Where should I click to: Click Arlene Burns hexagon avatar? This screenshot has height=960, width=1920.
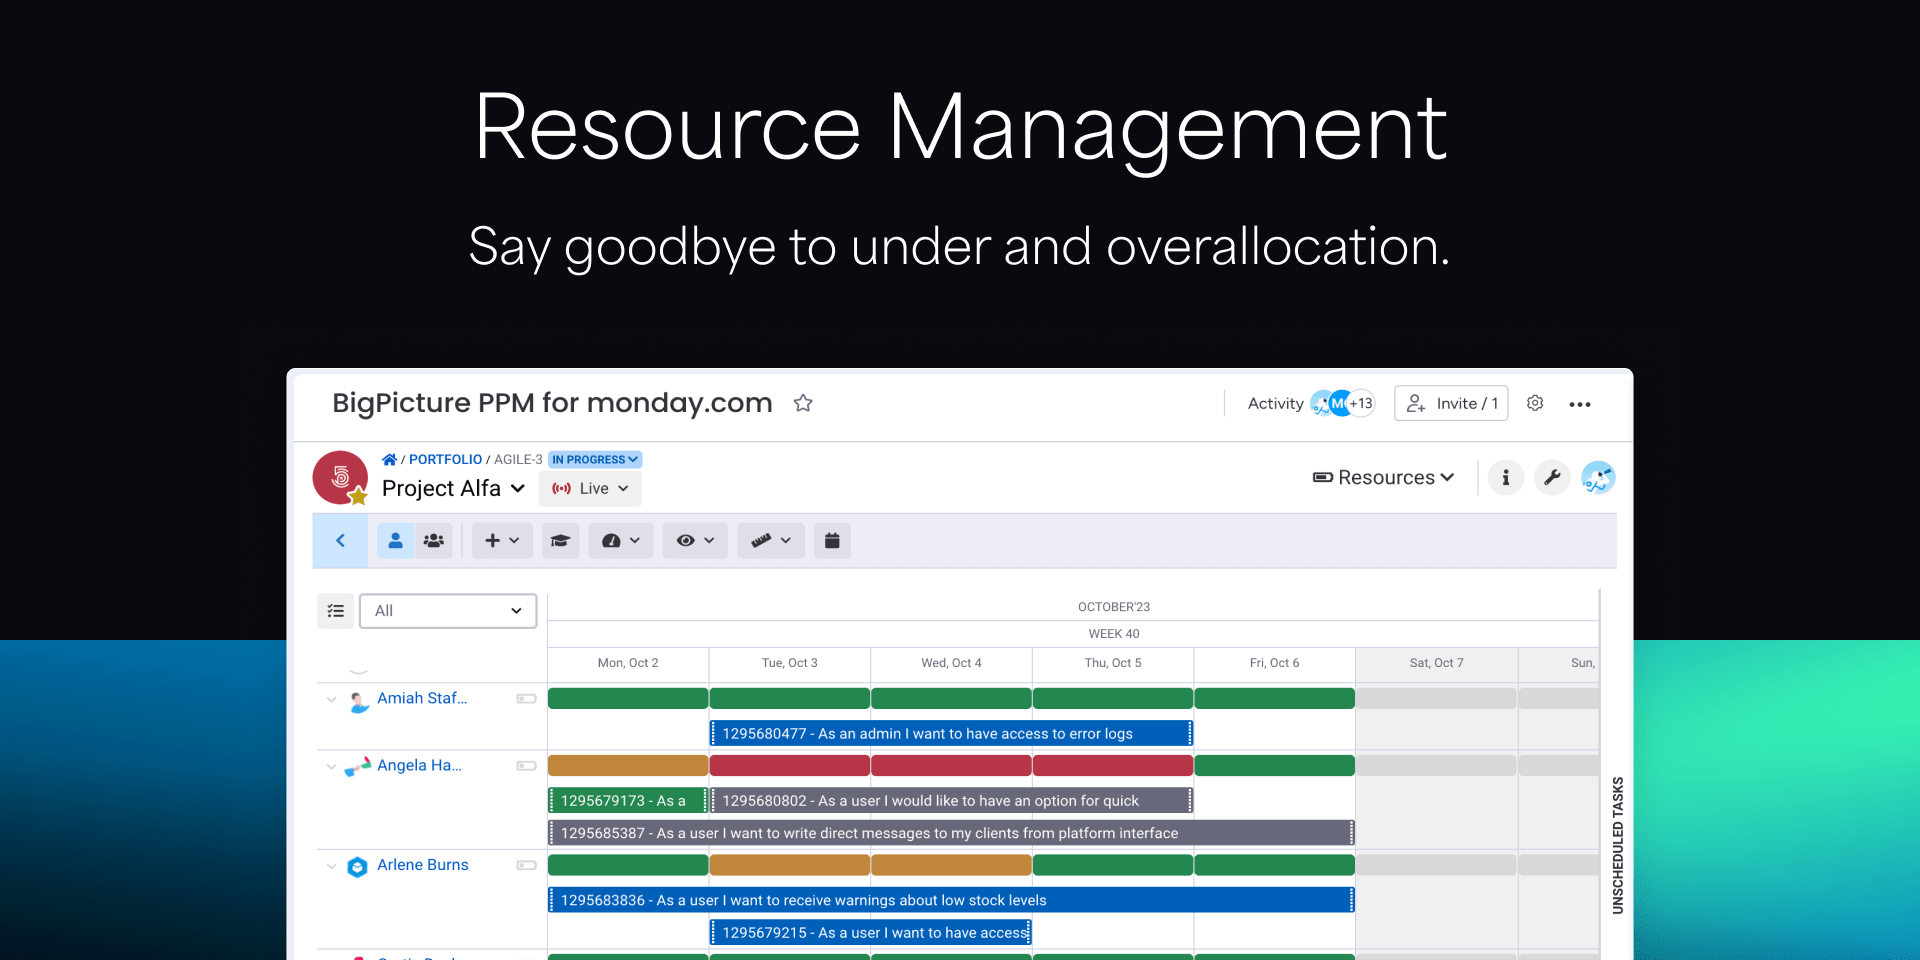coord(357,867)
